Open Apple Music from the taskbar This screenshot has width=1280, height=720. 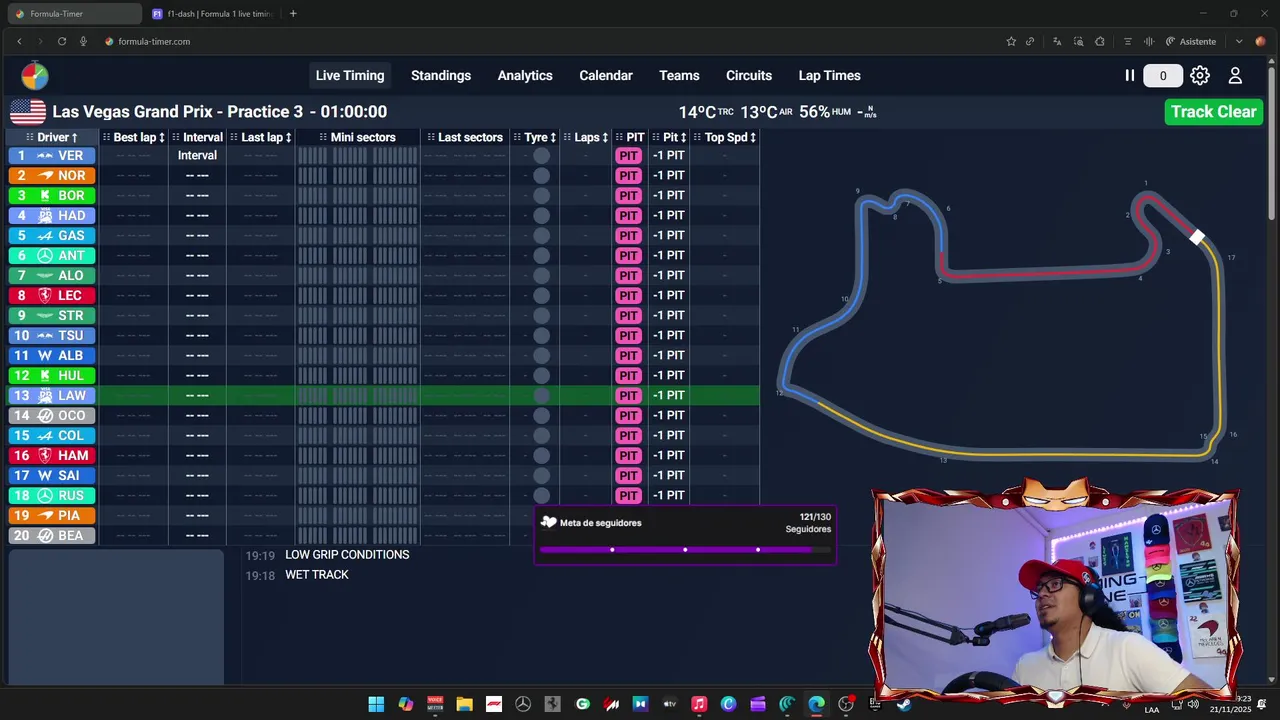[x=699, y=705]
